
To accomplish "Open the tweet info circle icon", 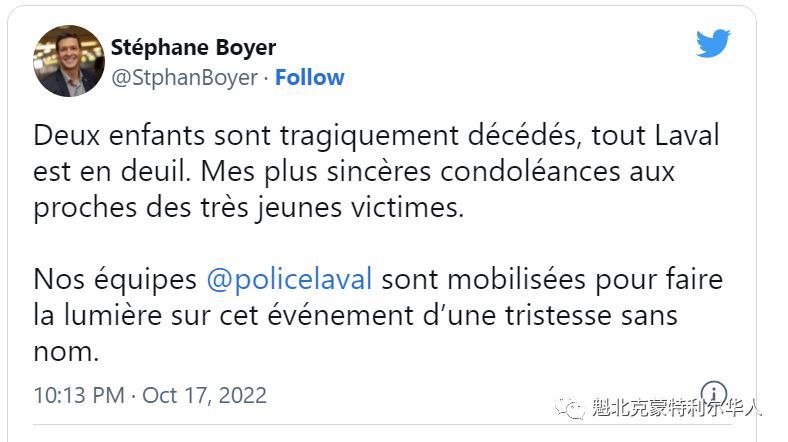I will point(714,393).
